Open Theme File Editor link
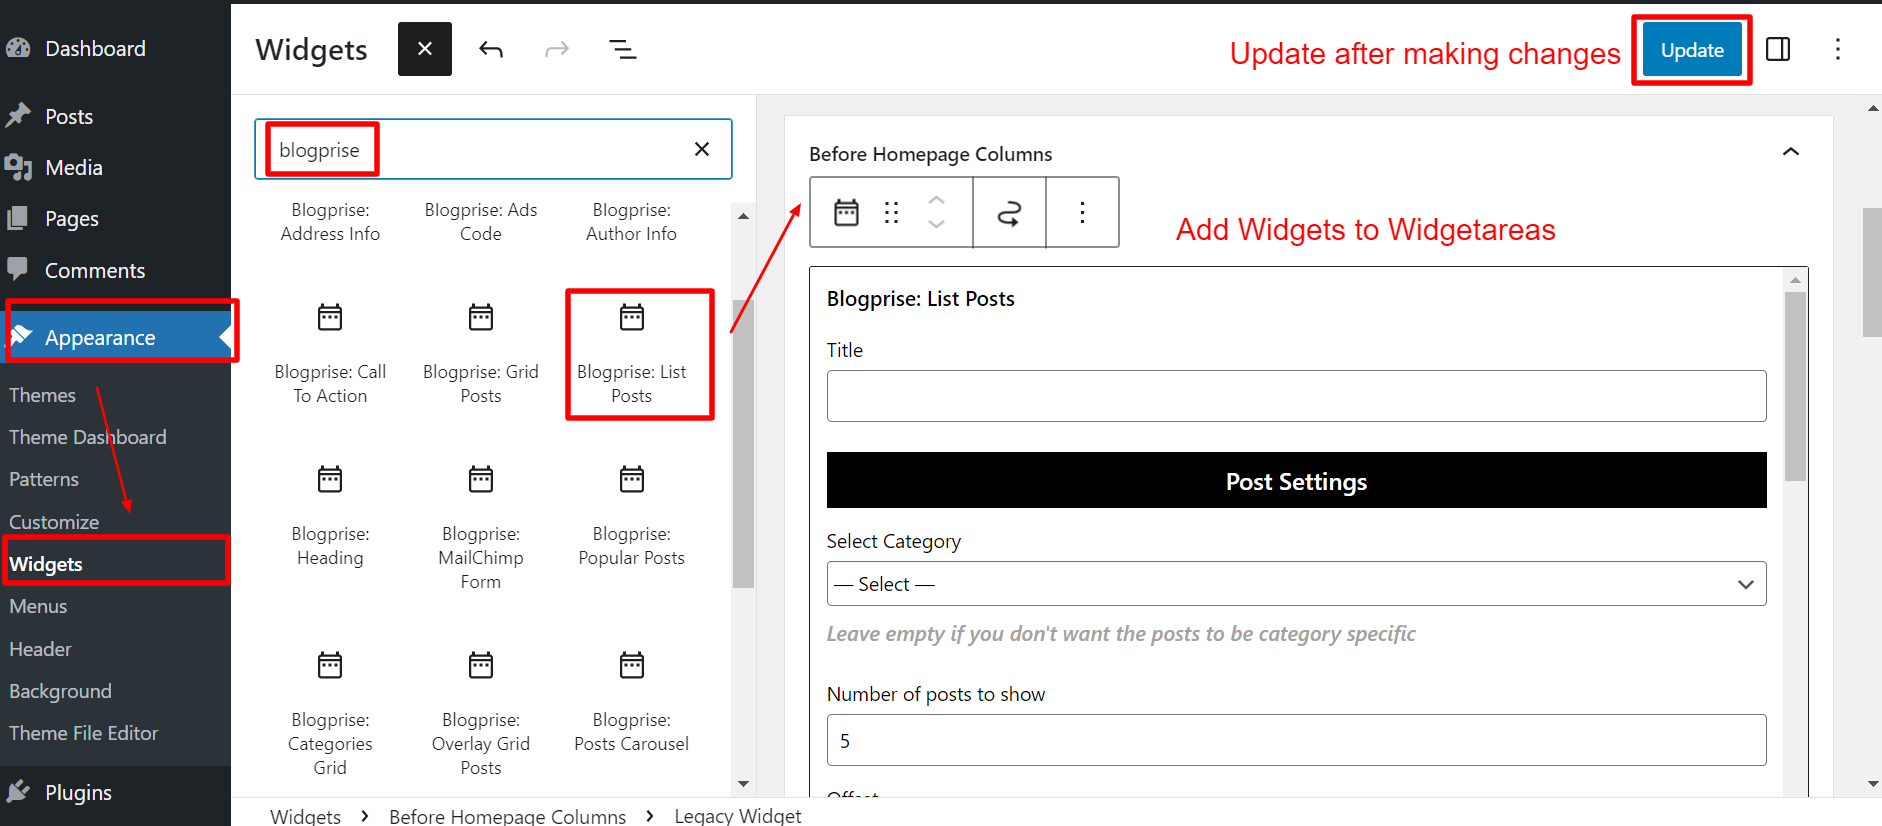Image resolution: width=1882 pixels, height=826 pixels. [84, 733]
